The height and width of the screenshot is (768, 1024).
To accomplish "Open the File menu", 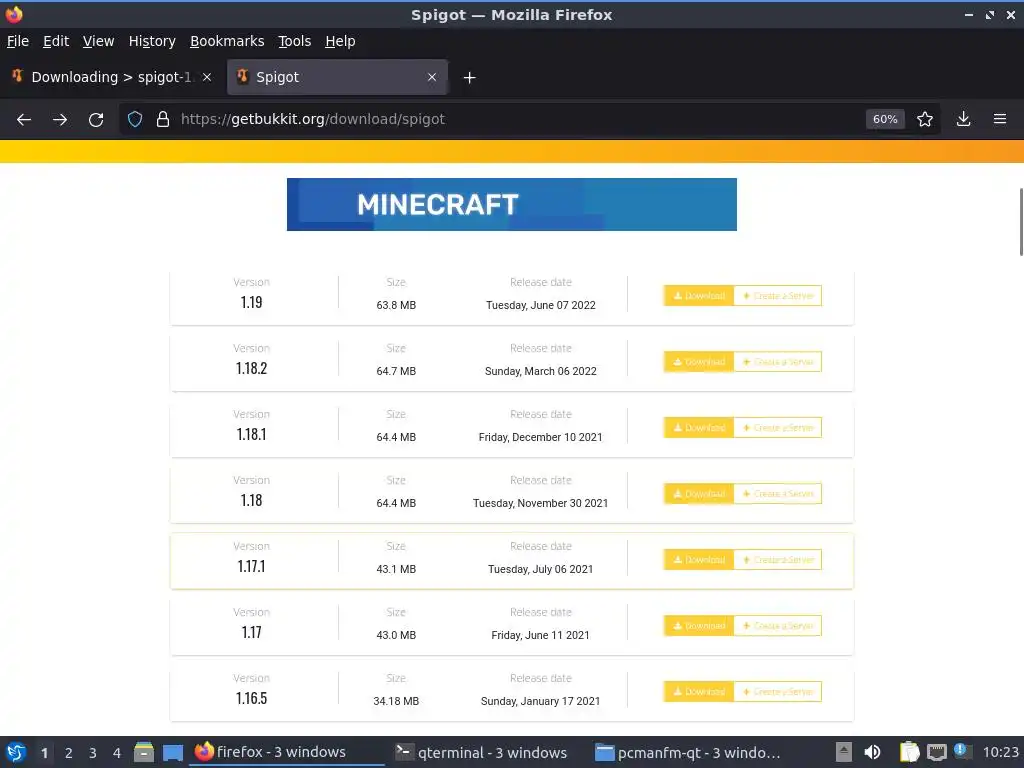I will coord(18,41).
